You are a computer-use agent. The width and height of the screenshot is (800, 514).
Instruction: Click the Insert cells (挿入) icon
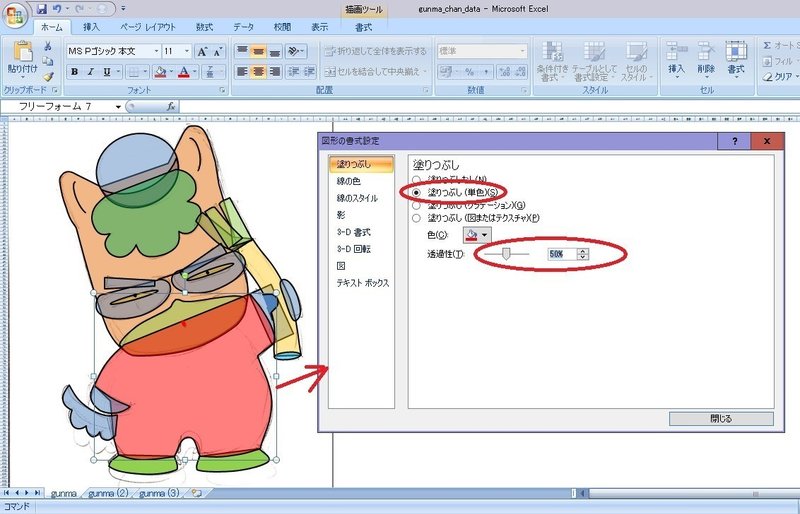point(677,59)
